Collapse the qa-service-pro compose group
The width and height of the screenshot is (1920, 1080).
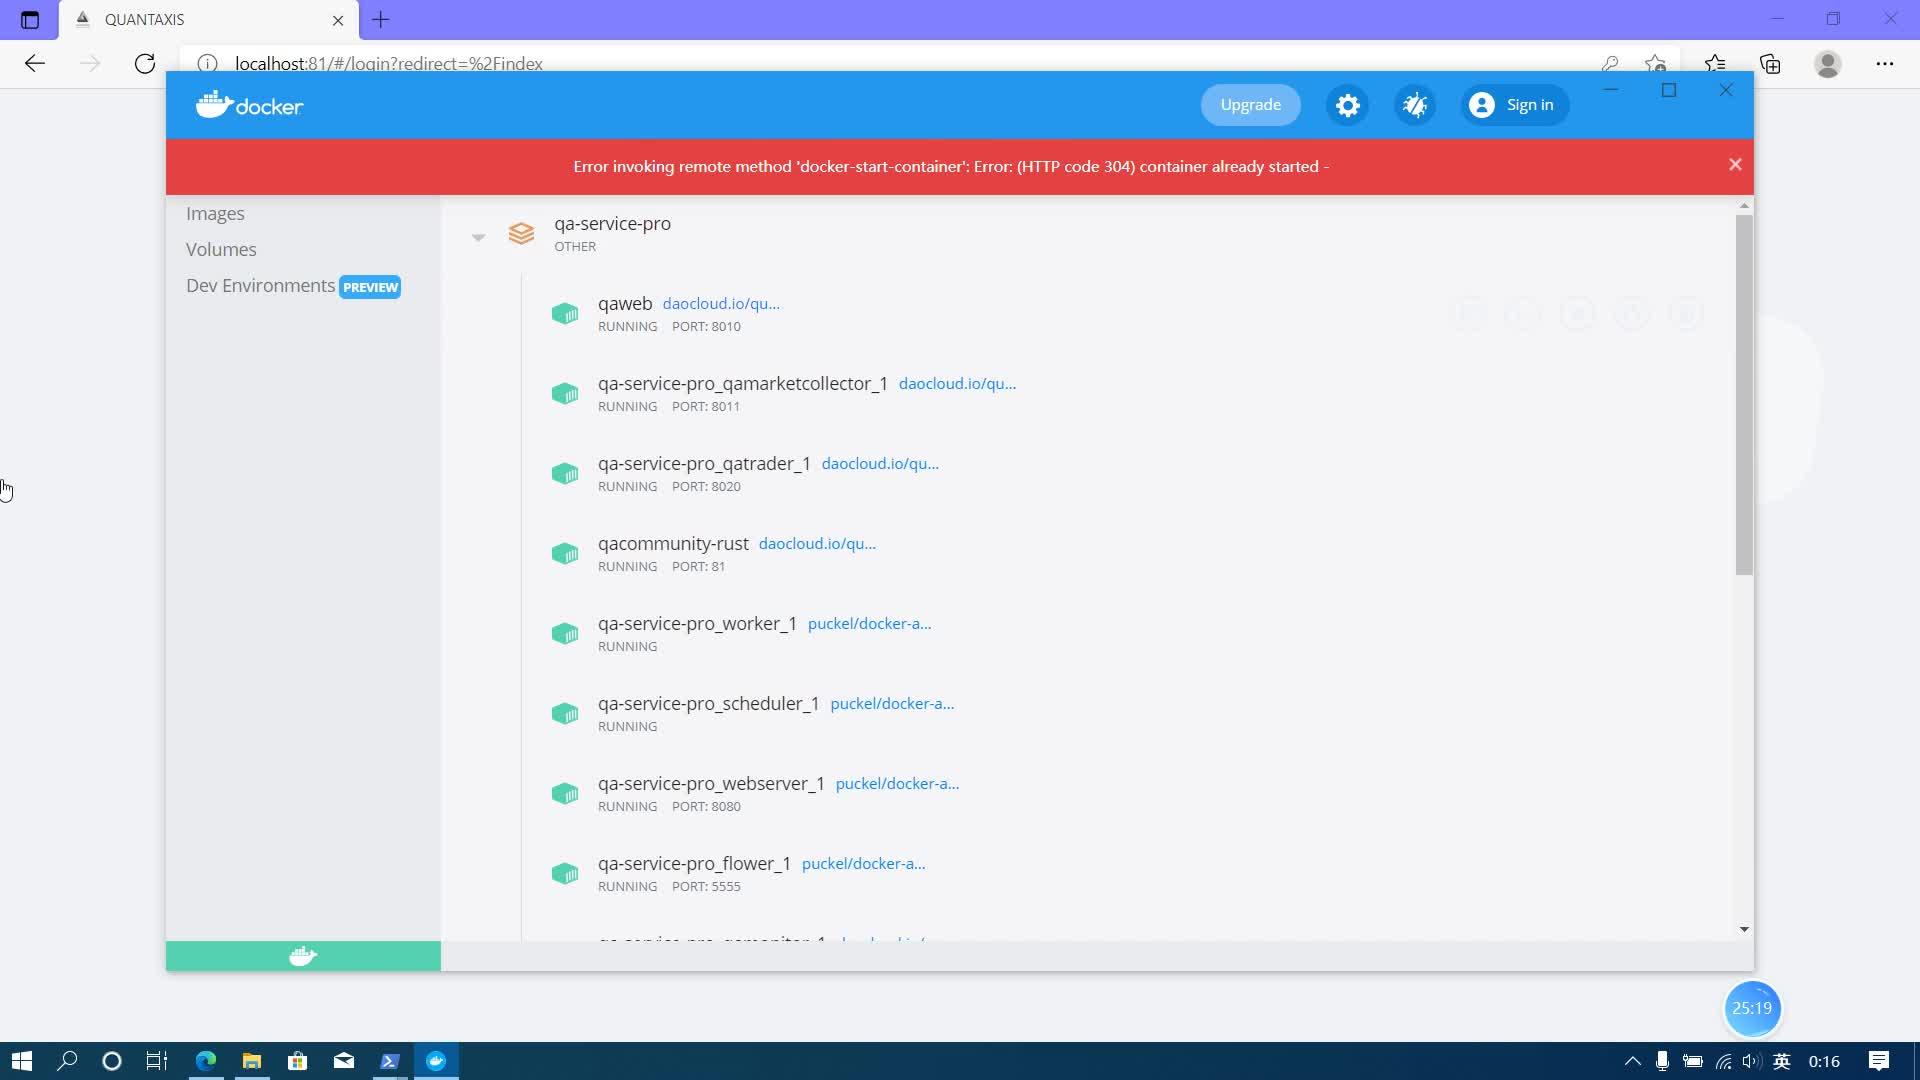pyautogui.click(x=478, y=237)
